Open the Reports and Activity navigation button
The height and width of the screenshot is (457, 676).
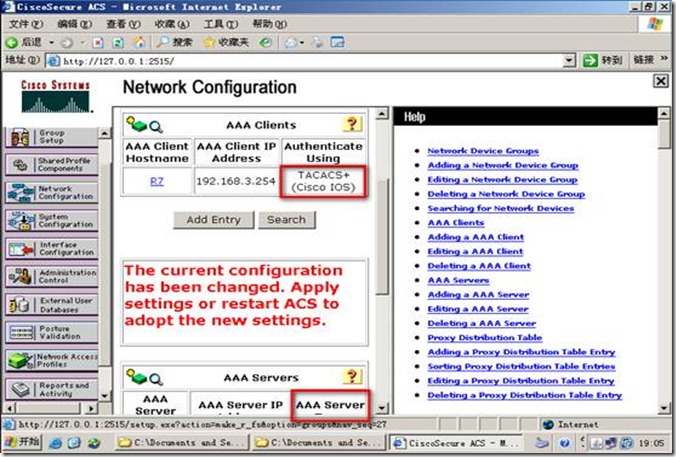(52, 389)
